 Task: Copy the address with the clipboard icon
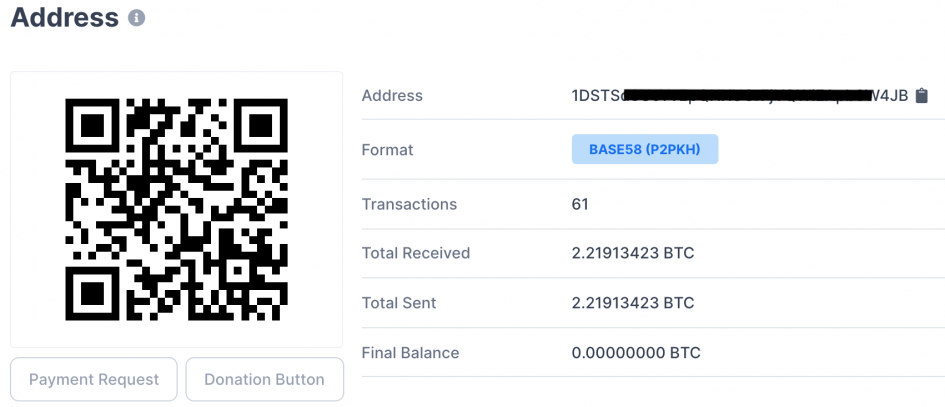pyautogui.click(x=922, y=96)
